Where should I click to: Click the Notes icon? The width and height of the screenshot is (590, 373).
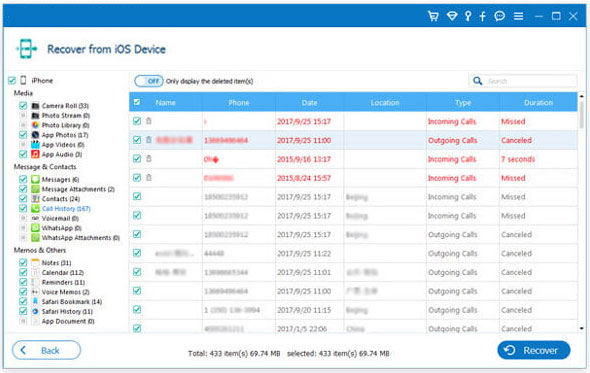(x=35, y=262)
